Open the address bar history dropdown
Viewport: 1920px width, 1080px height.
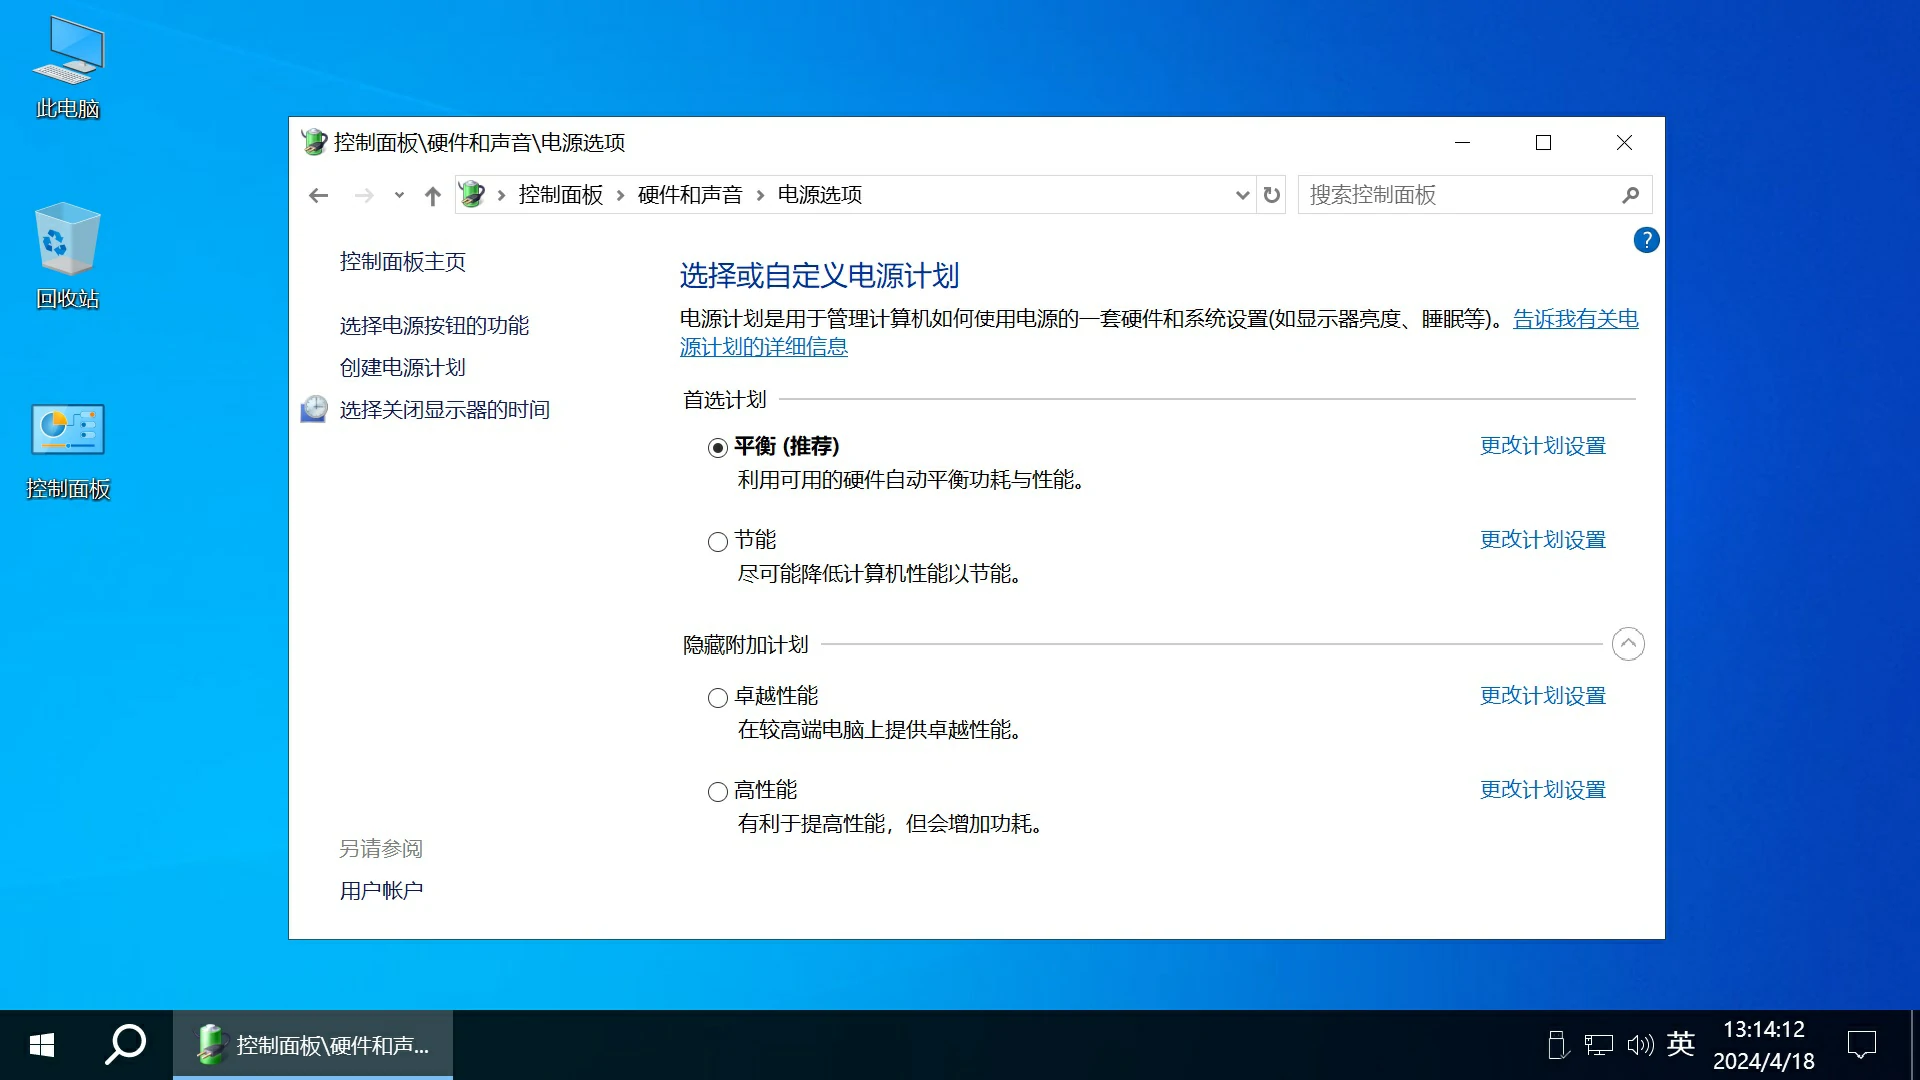(x=1242, y=195)
